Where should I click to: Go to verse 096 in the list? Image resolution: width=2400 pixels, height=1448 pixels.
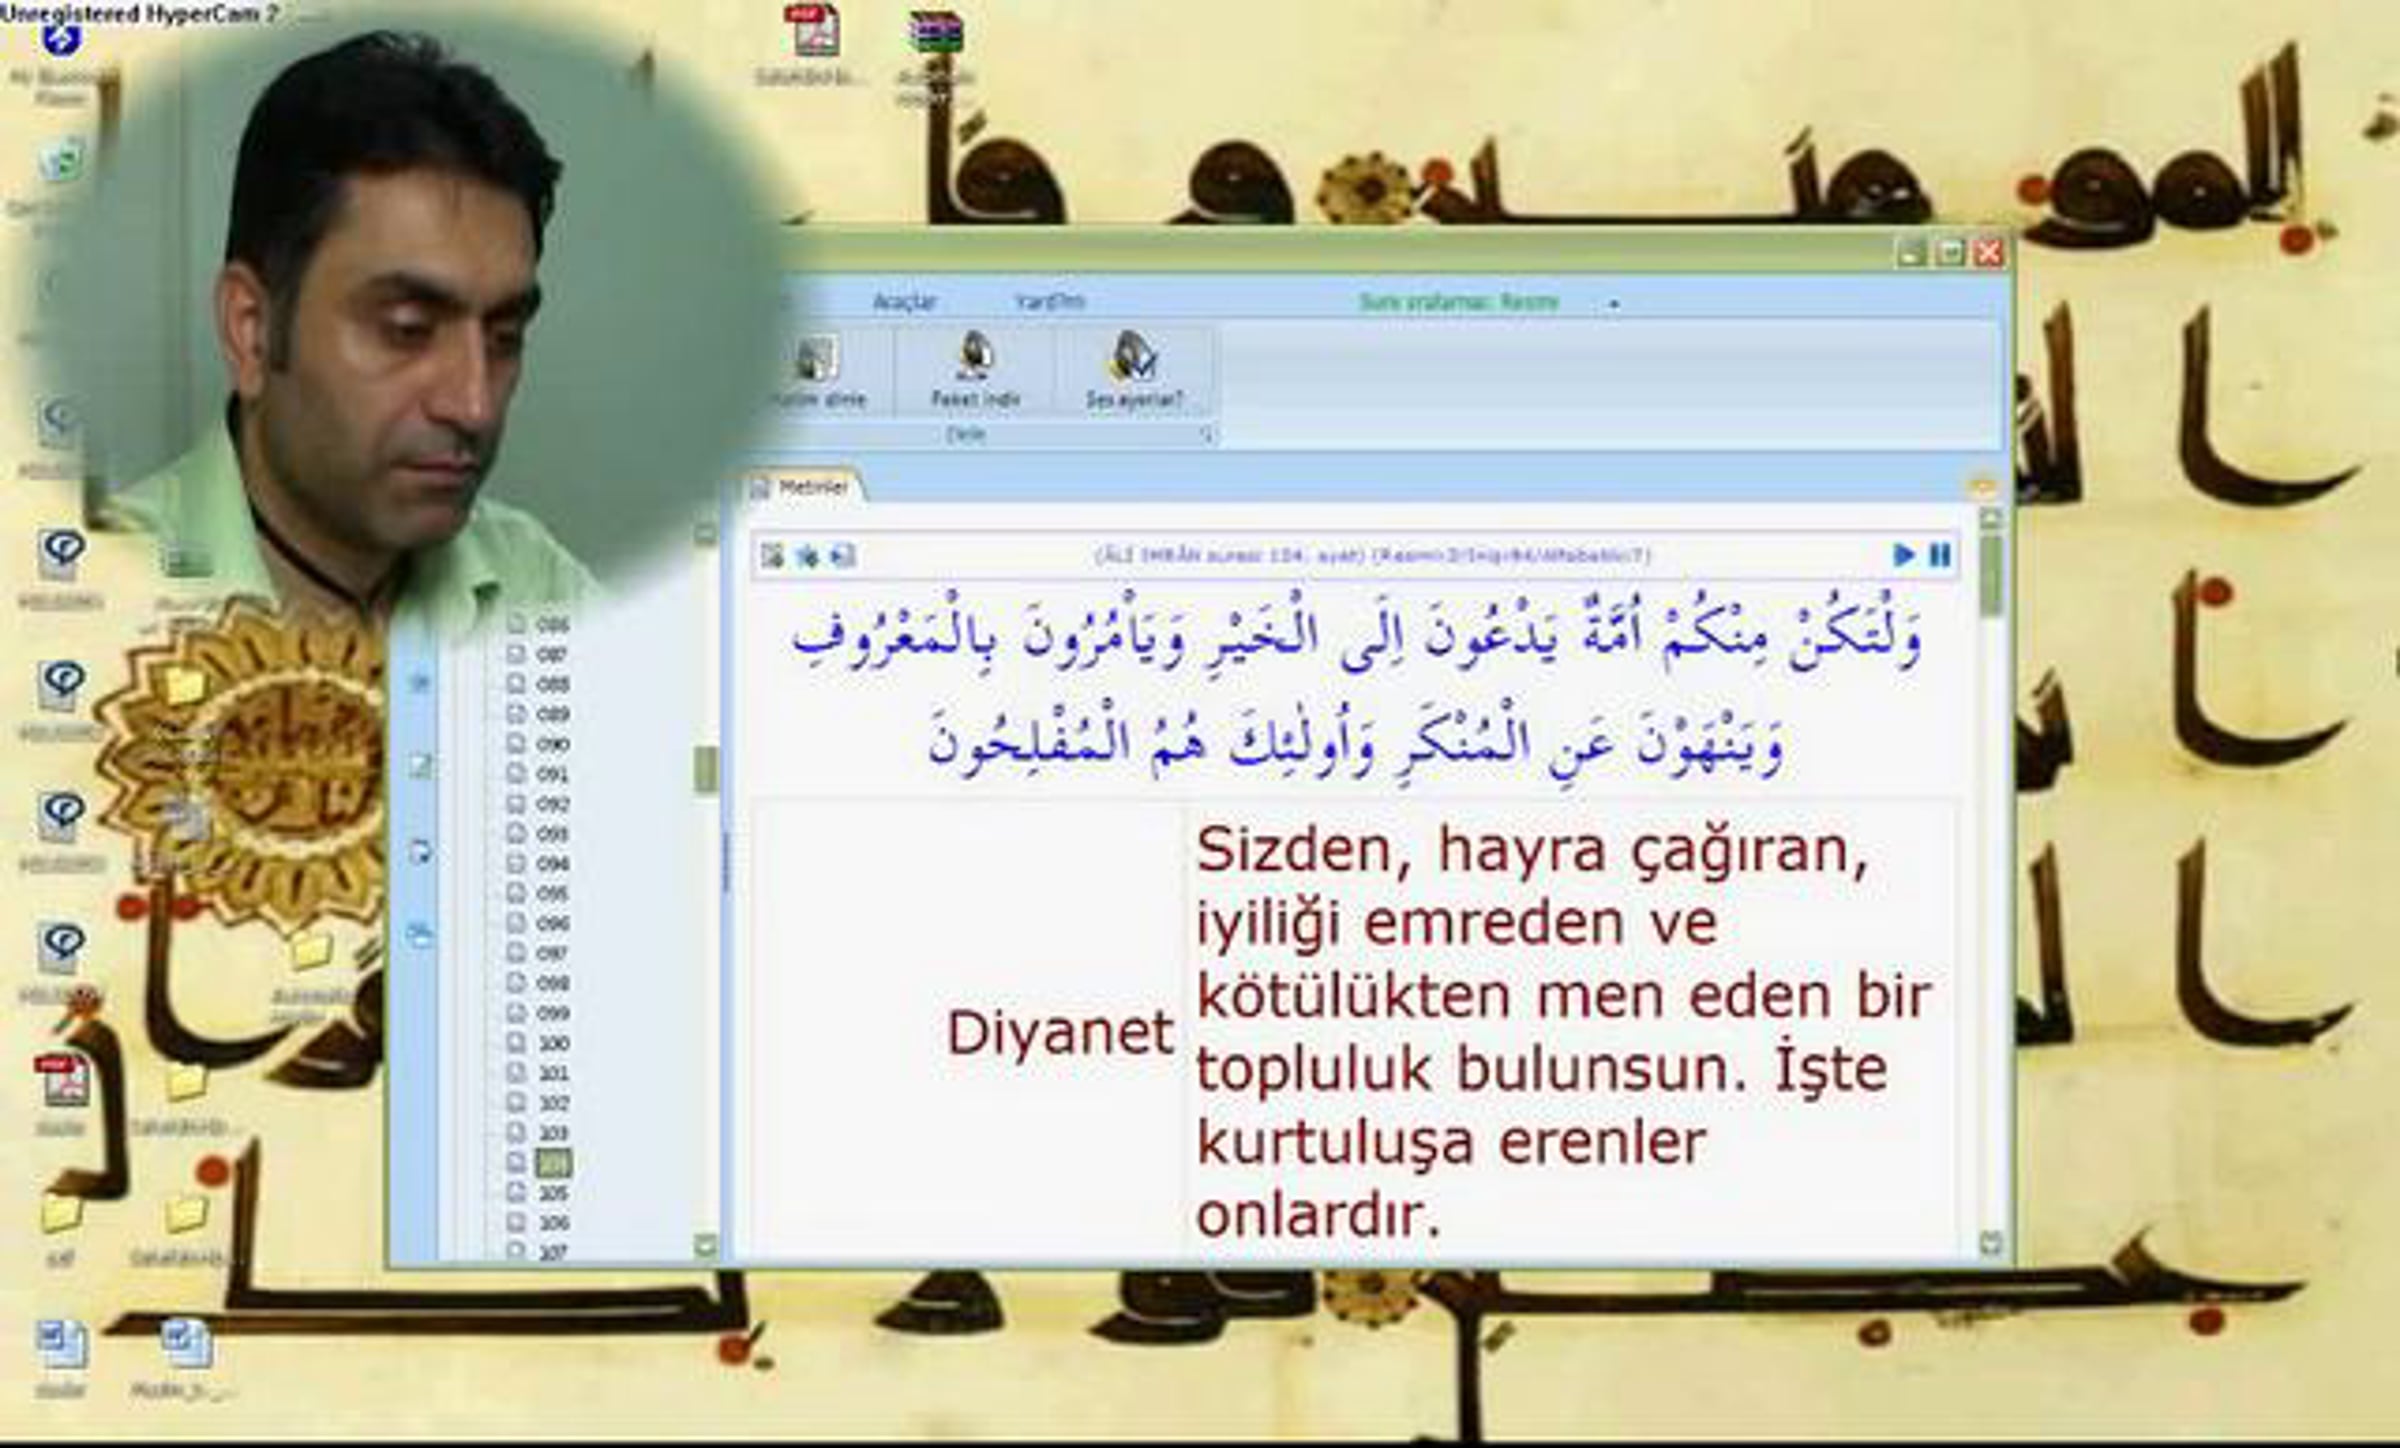tap(551, 924)
